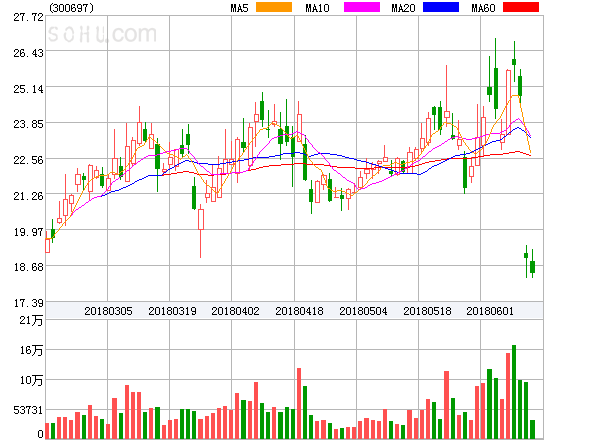The height and width of the screenshot is (440, 600).
Task: Click the MA10 legend label
Action: point(317,8)
